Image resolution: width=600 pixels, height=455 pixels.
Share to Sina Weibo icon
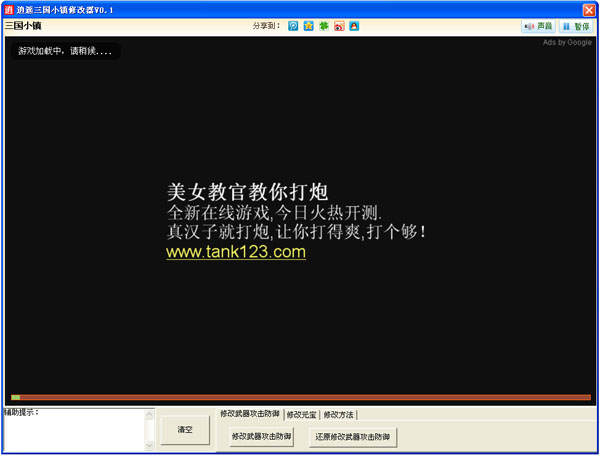click(x=339, y=26)
